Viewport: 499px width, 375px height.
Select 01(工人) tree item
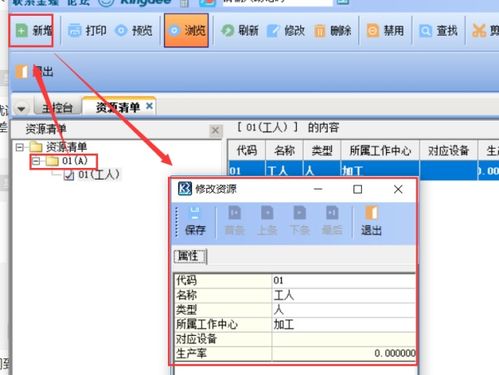tap(99, 175)
